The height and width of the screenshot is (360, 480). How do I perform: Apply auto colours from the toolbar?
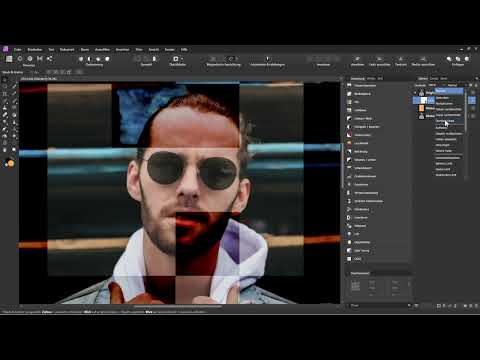98,59
